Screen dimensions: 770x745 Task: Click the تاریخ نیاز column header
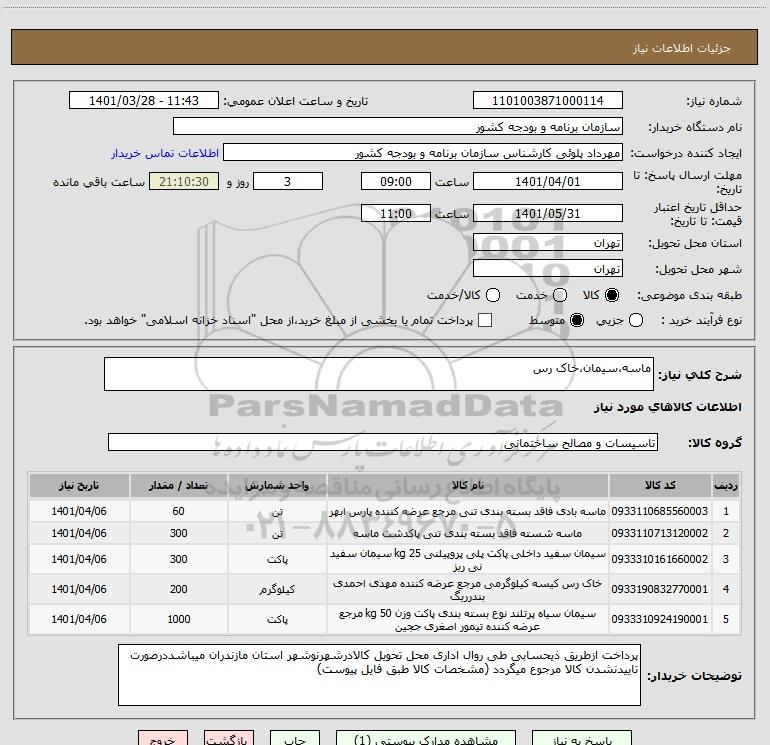tap(79, 485)
